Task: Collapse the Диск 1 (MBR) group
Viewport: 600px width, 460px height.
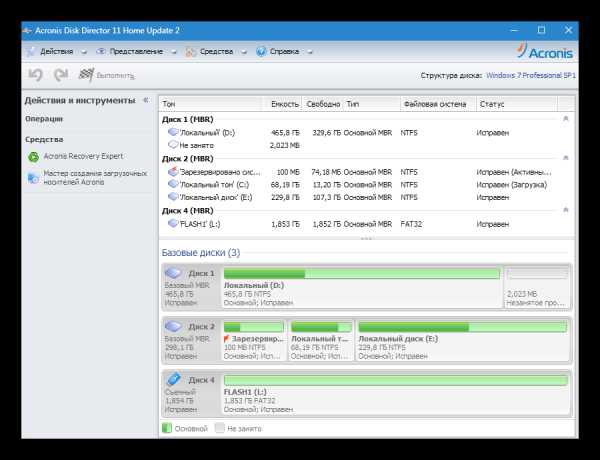Action: click(566, 119)
